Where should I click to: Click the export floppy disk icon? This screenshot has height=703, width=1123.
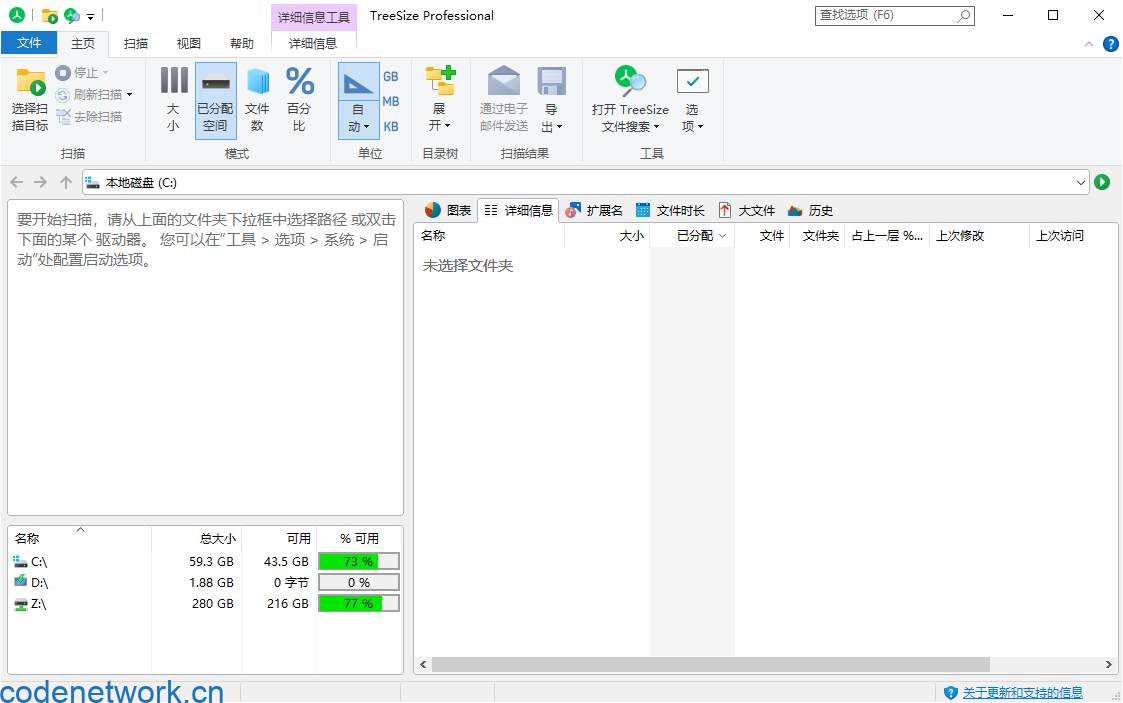coord(551,81)
